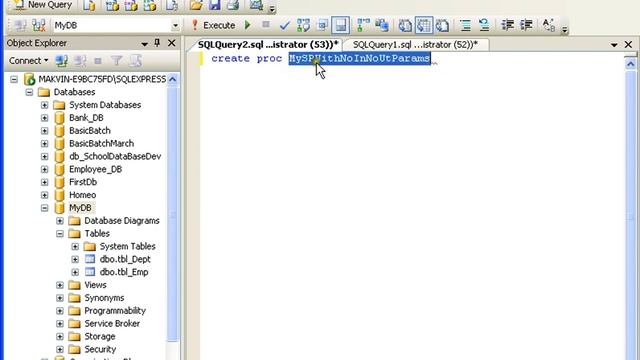The image size is (640, 360).
Task: Specify Values for Template Parameters
Action: pyautogui.click(x=549, y=25)
